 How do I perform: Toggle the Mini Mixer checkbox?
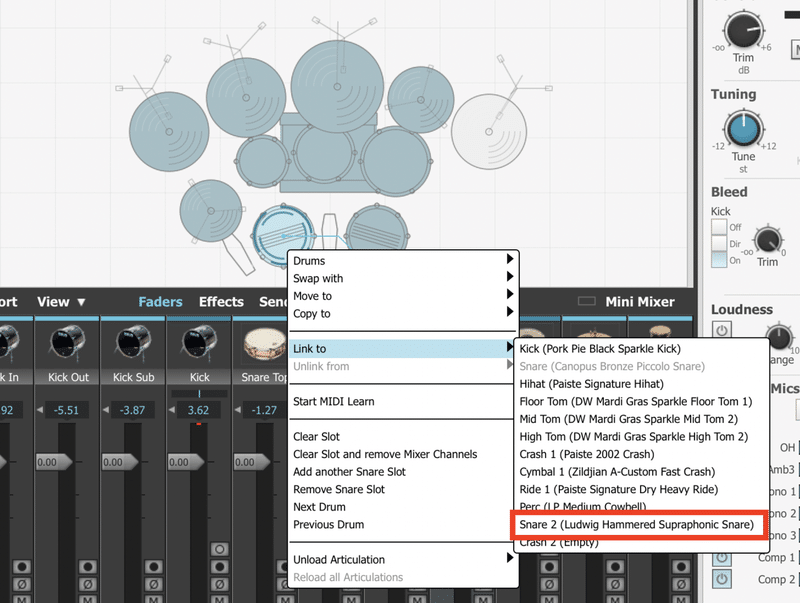coord(586,302)
